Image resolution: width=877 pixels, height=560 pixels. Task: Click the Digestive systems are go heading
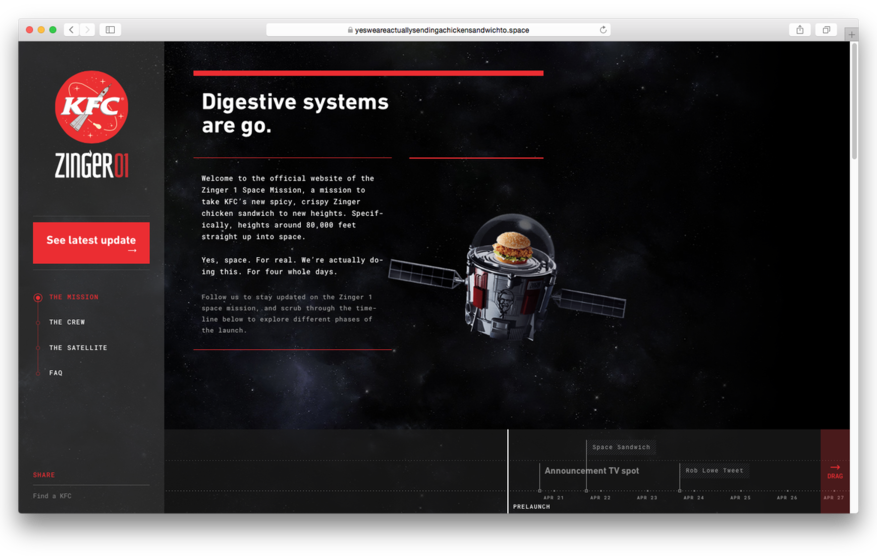(x=295, y=114)
